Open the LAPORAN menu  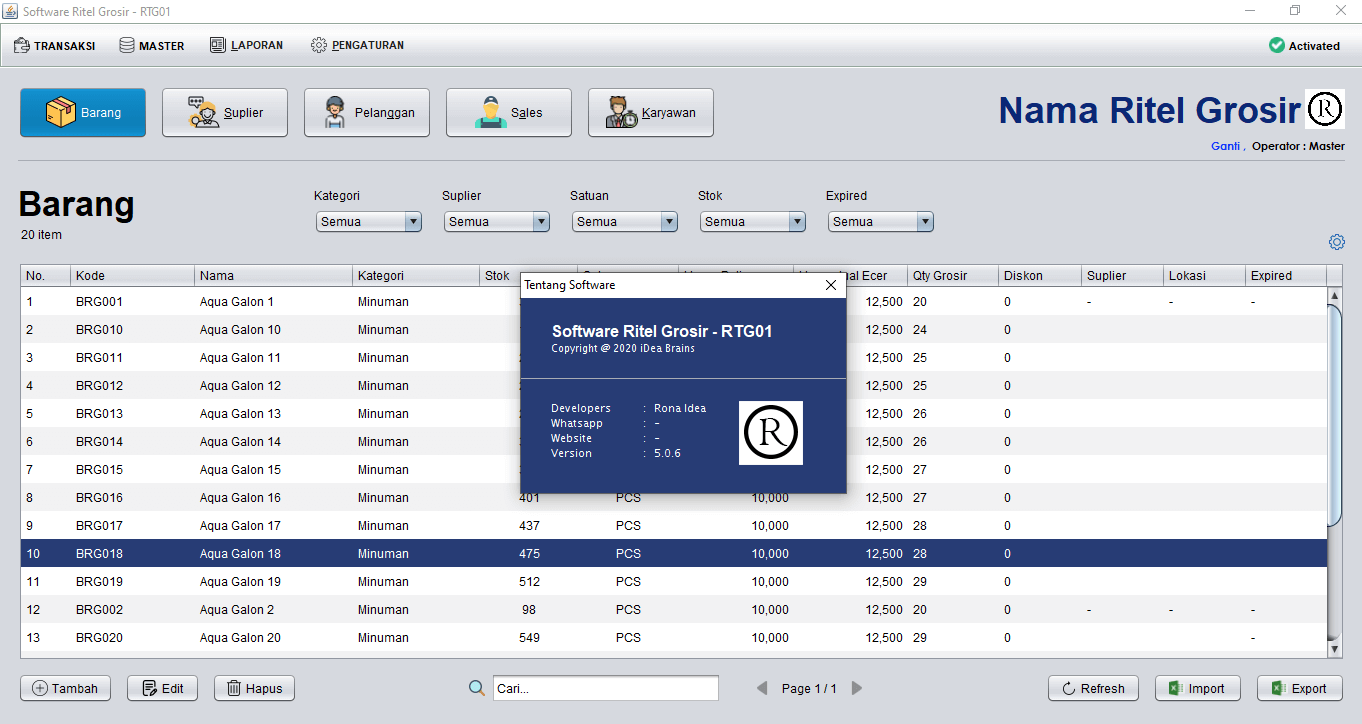coord(247,45)
